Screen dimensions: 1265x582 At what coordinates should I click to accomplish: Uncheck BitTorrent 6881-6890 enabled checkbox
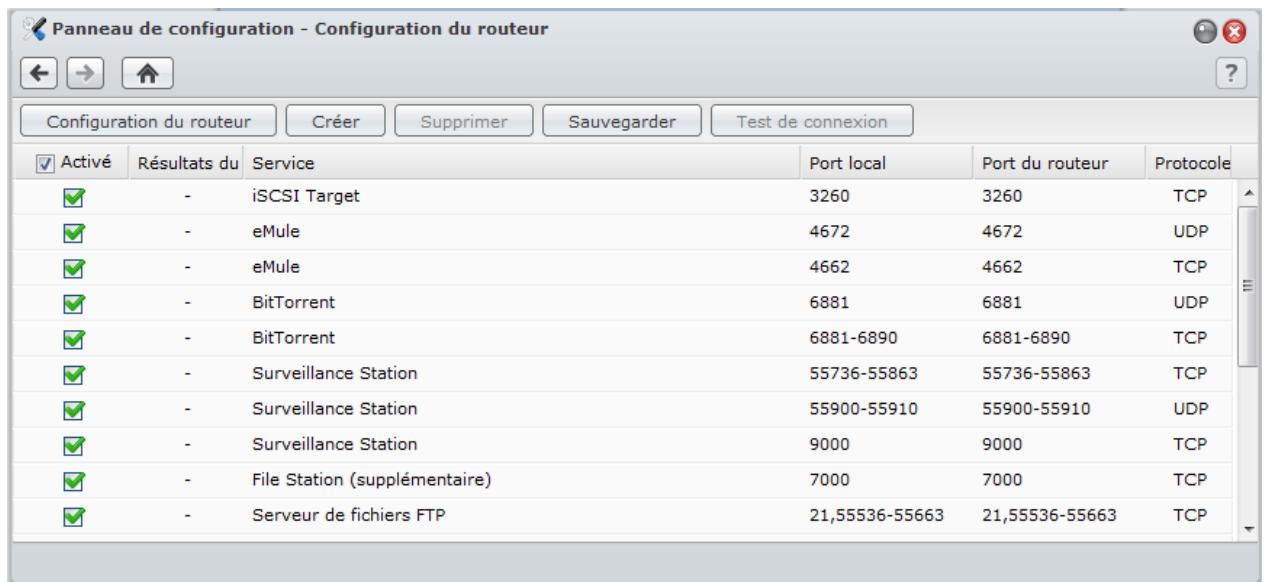pyautogui.click(x=73, y=339)
